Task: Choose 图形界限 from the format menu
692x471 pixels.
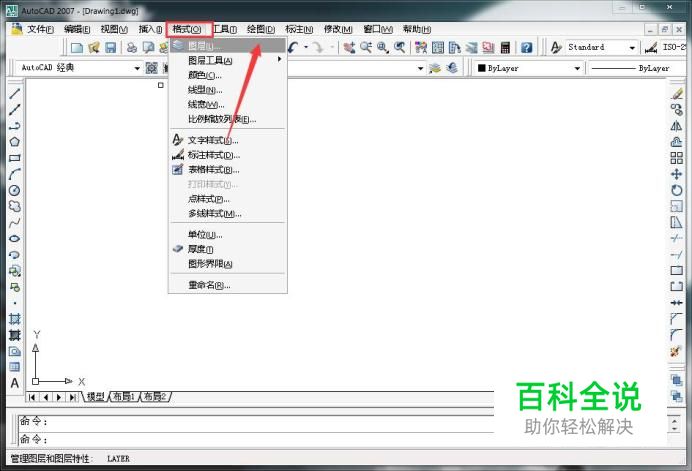Action: click(x=228, y=264)
